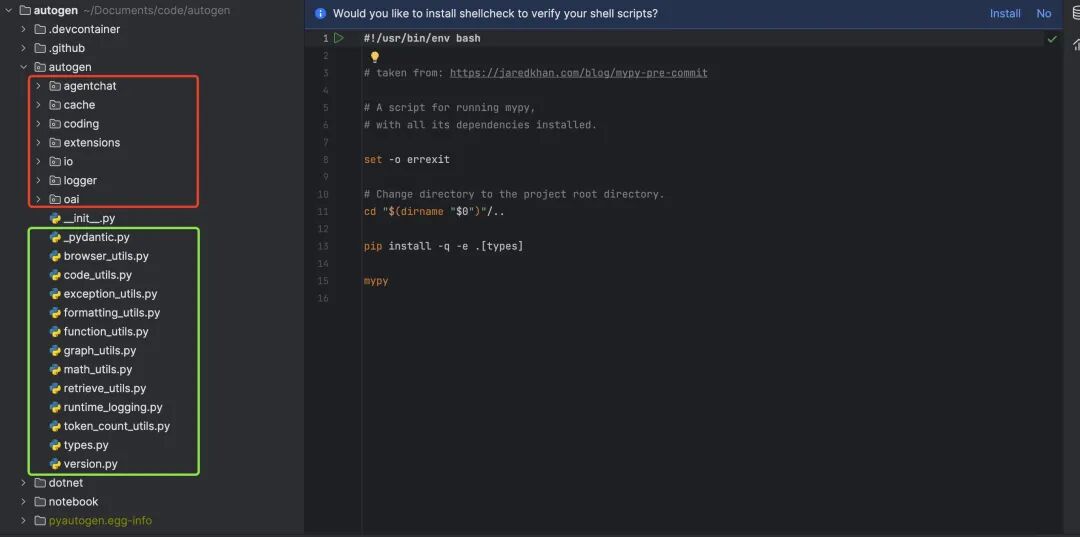Image resolution: width=1080 pixels, height=537 pixels.
Task: Click the green checkmark inspection icon
Action: point(1051,39)
